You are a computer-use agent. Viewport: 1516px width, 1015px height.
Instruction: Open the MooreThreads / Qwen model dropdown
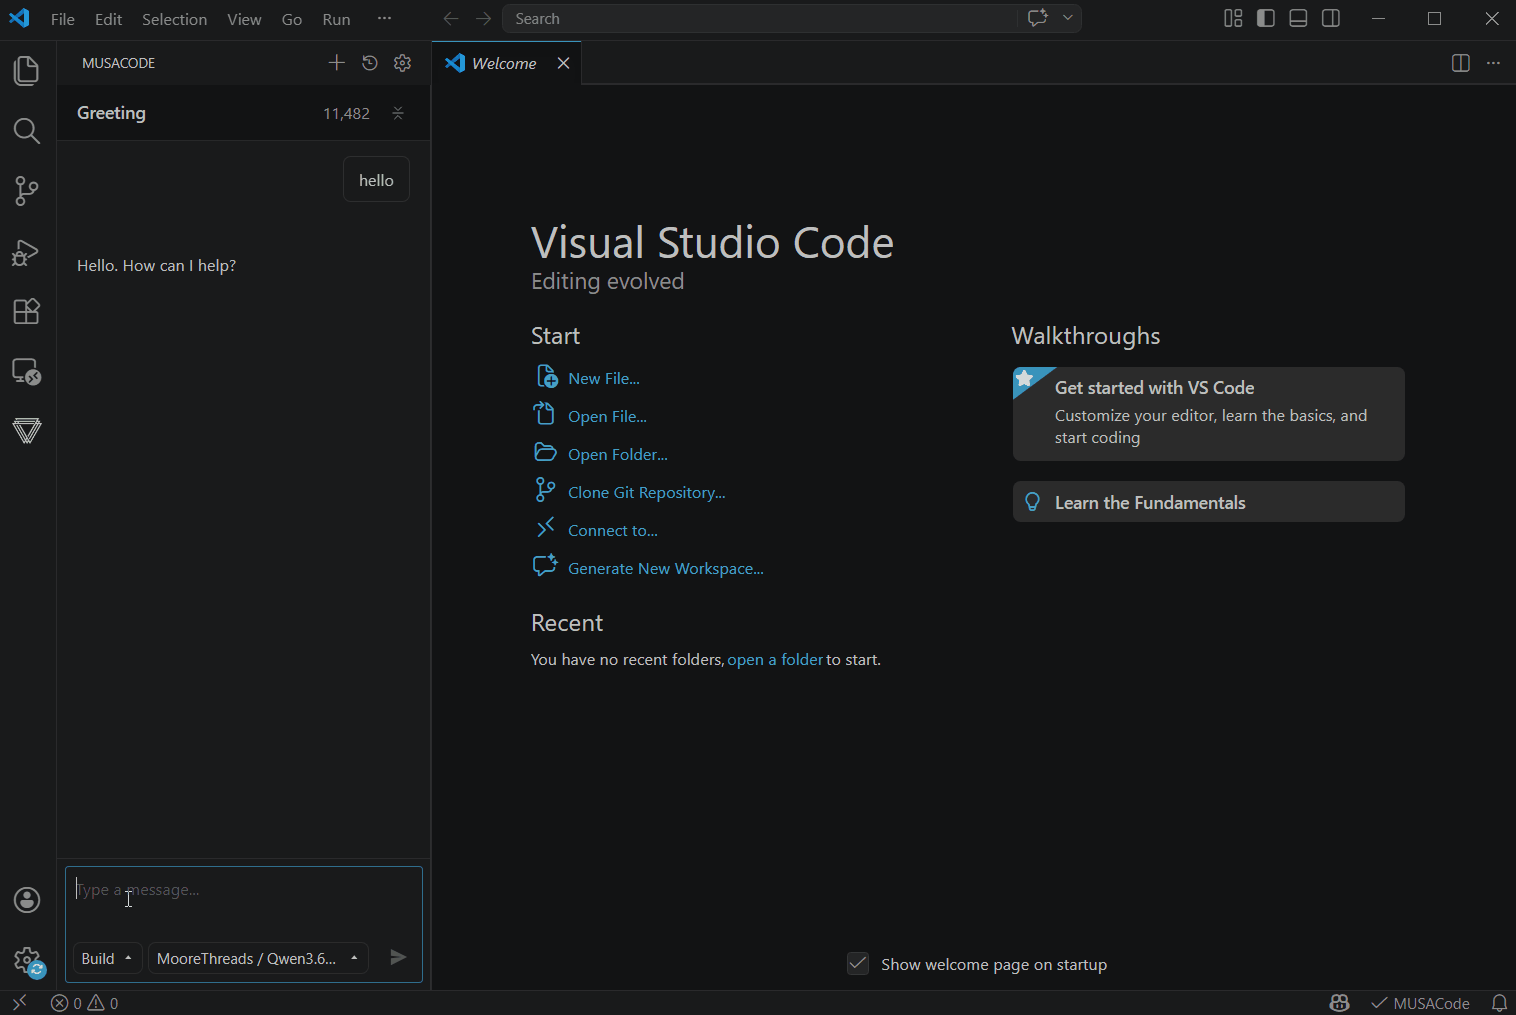coord(258,958)
